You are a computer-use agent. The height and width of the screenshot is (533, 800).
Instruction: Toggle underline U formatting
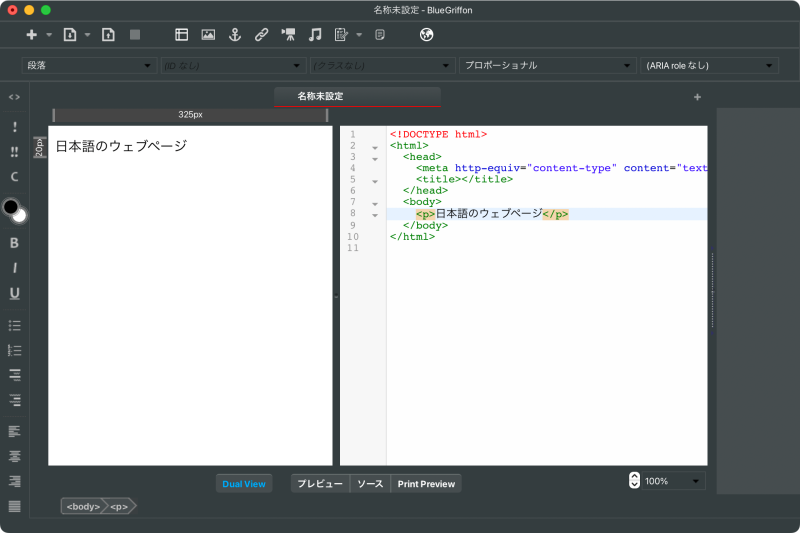14,293
